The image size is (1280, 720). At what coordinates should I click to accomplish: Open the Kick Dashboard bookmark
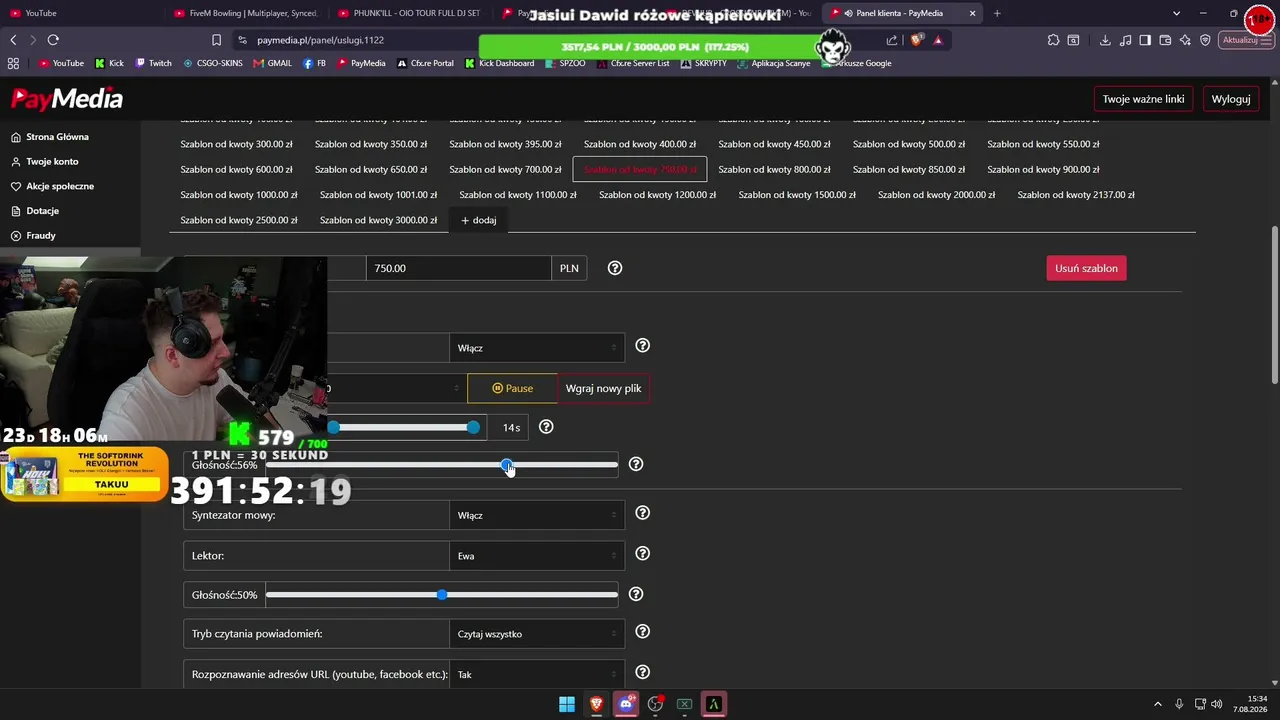(x=500, y=63)
